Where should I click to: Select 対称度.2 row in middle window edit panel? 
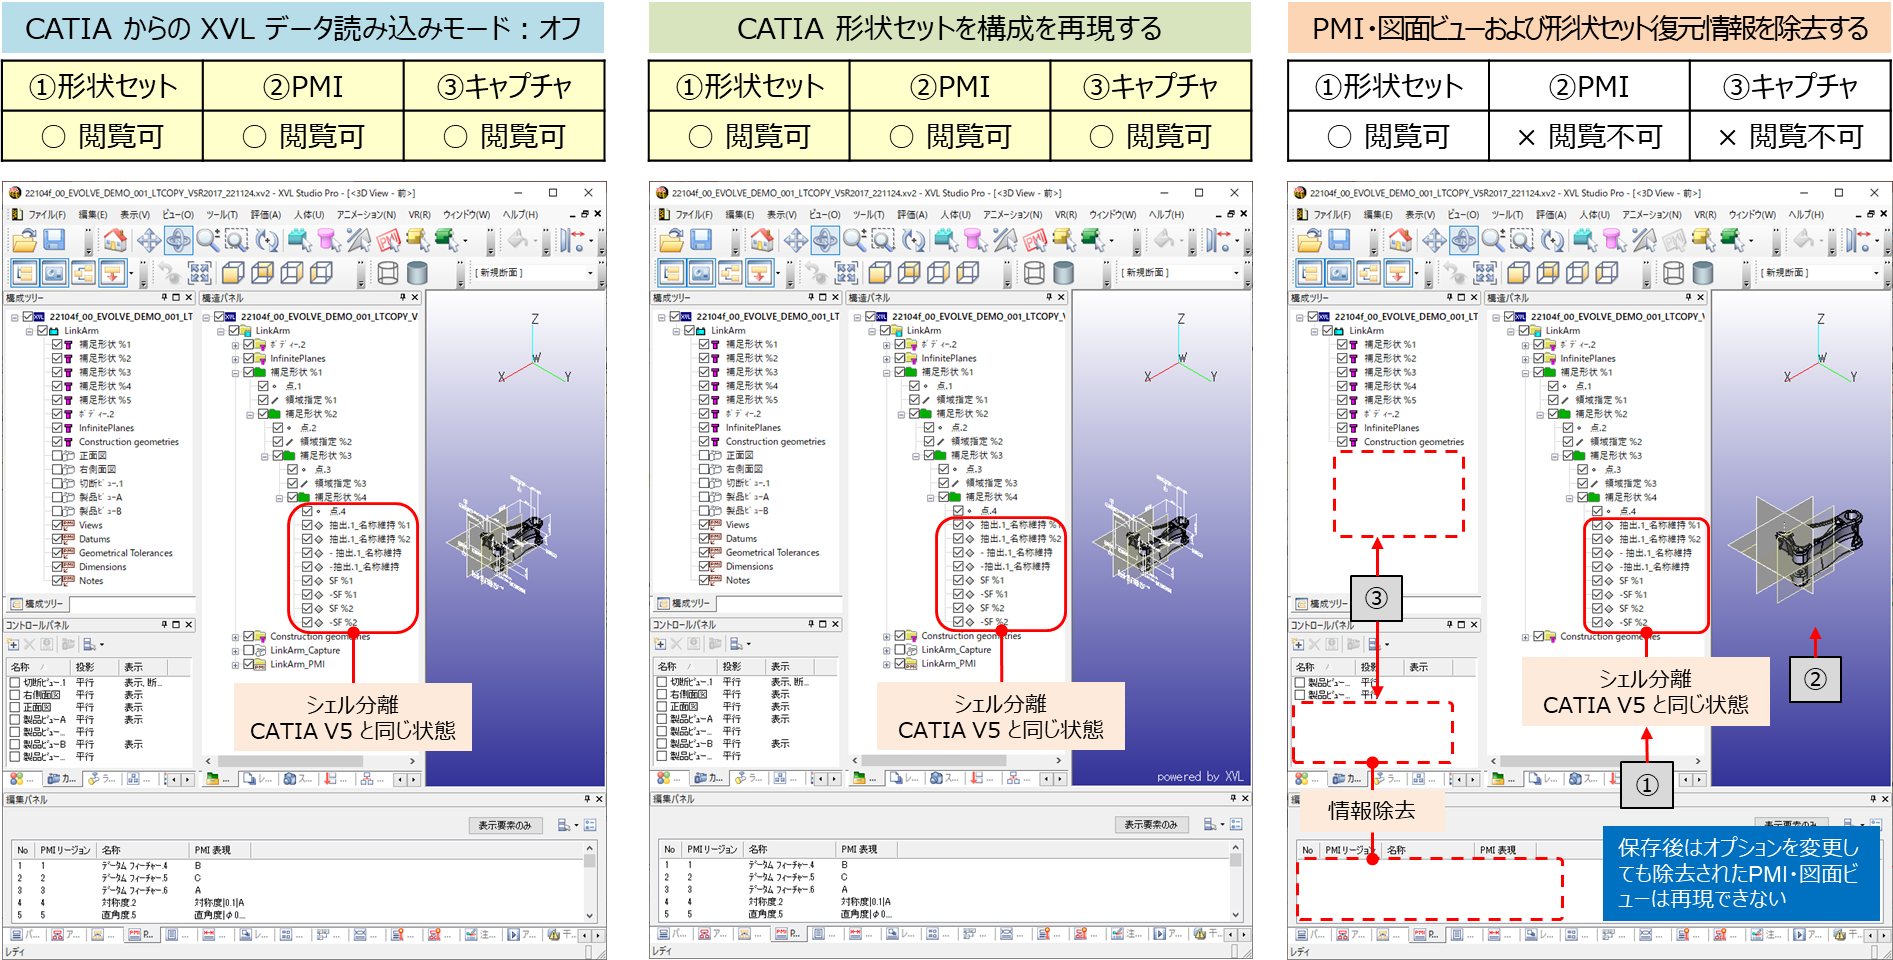[x=946, y=902]
